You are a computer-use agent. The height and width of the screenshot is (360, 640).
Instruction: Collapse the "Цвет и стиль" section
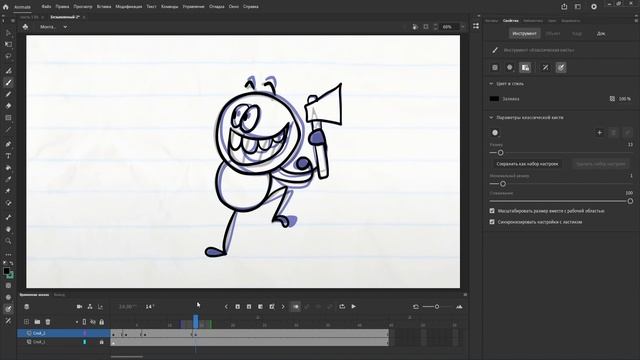click(x=491, y=84)
